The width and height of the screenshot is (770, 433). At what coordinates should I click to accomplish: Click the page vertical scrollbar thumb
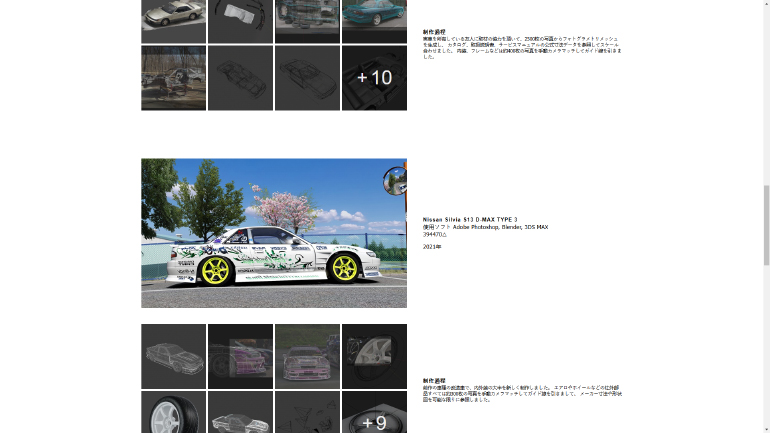[766, 225]
